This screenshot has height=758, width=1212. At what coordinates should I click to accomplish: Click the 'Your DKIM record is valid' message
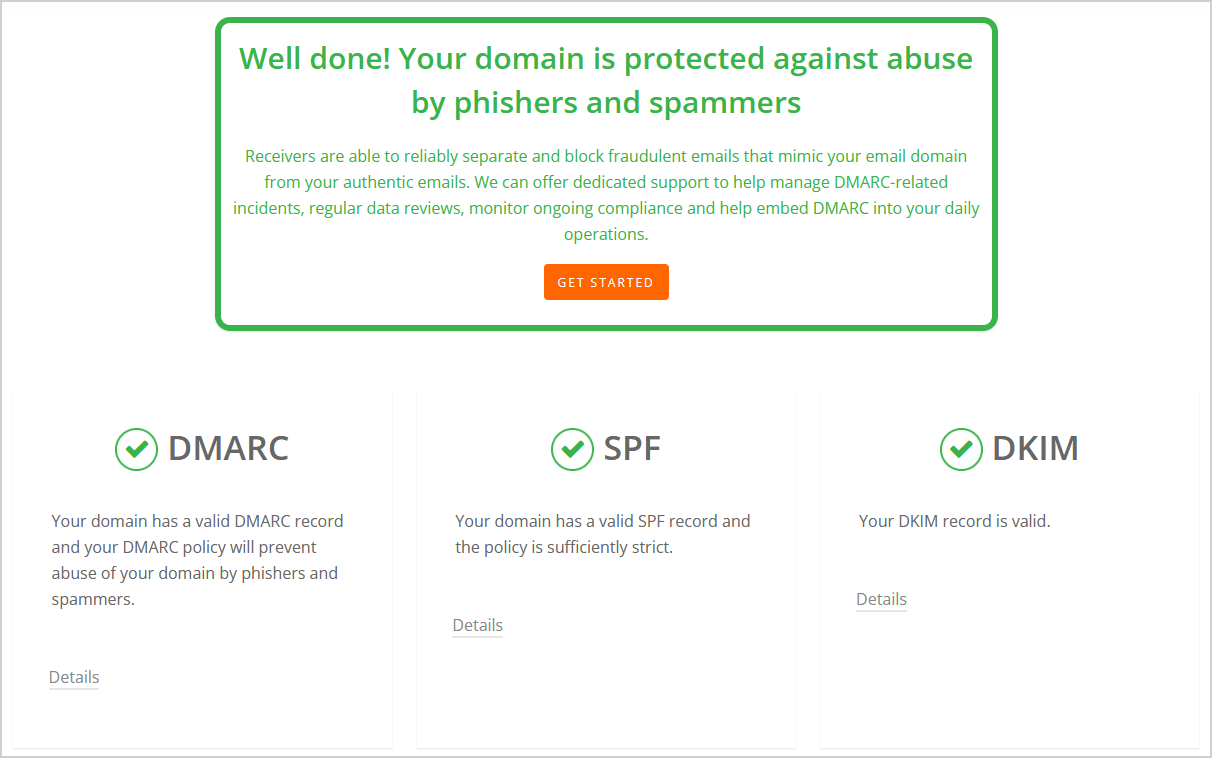click(x=954, y=521)
